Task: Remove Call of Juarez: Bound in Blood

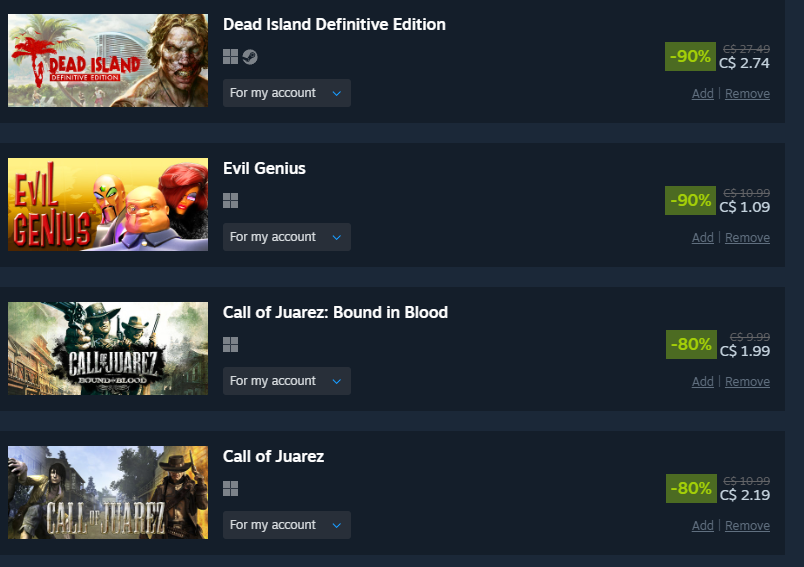Action: 747,382
